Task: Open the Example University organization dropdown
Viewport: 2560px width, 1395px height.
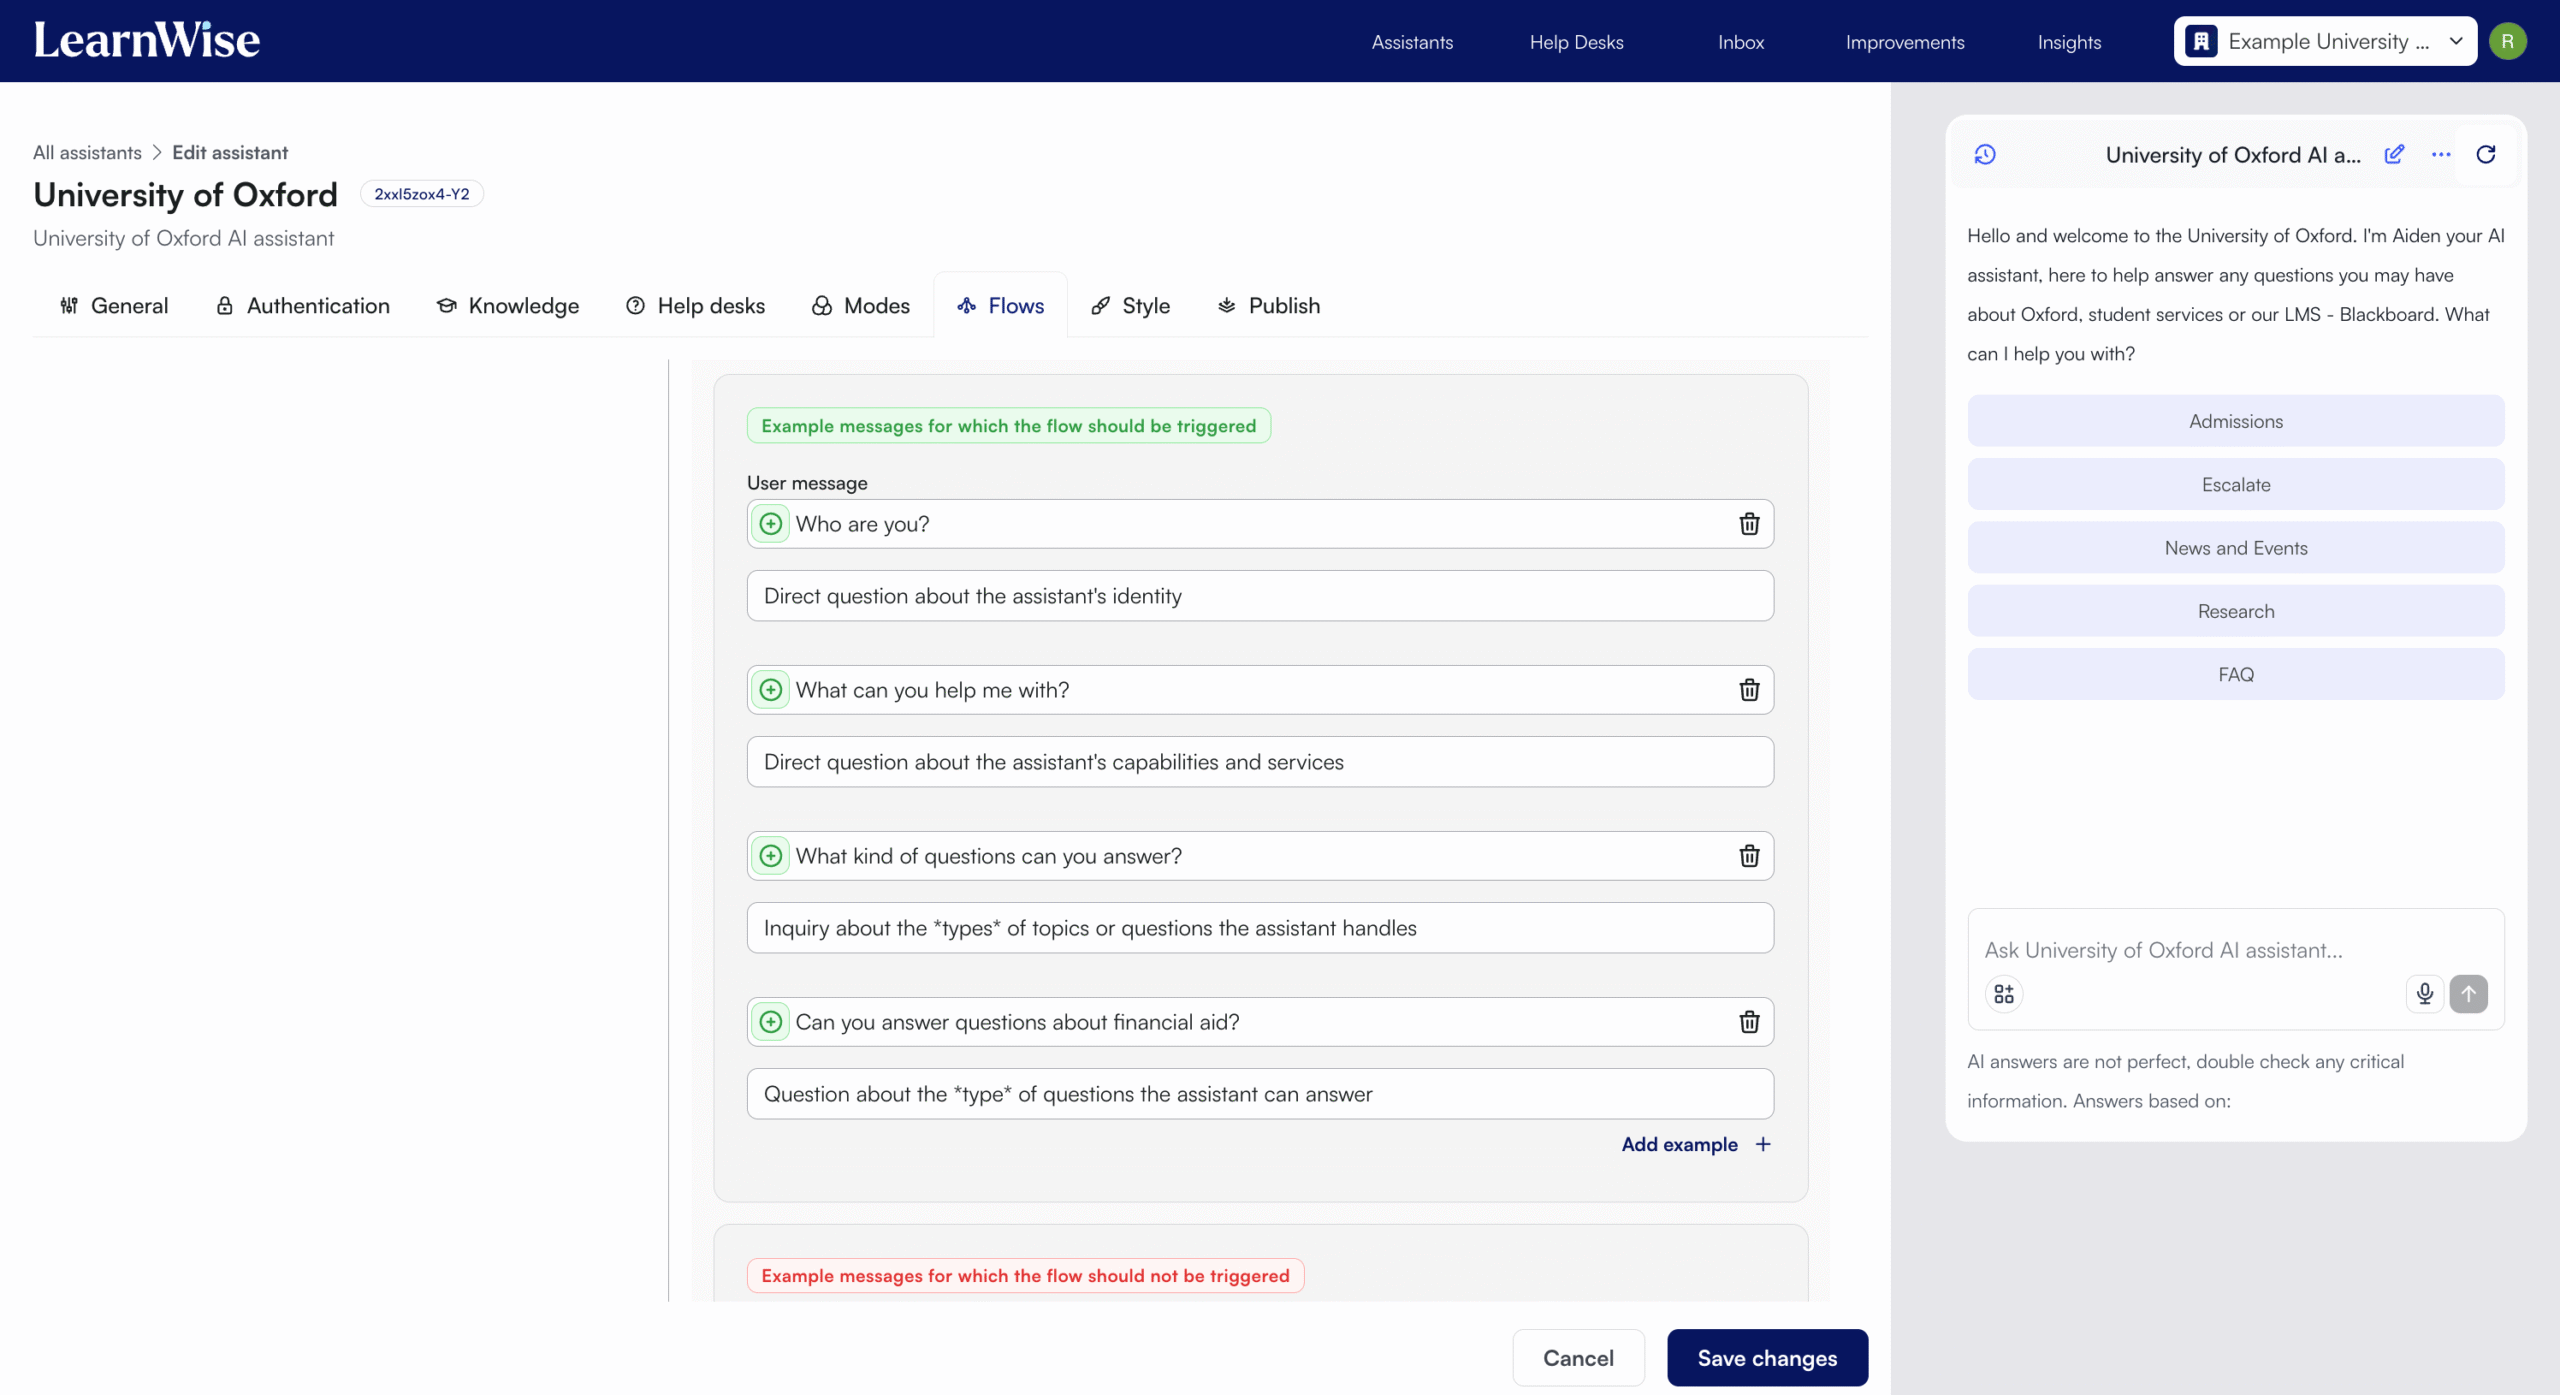Action: [2324, 42]
